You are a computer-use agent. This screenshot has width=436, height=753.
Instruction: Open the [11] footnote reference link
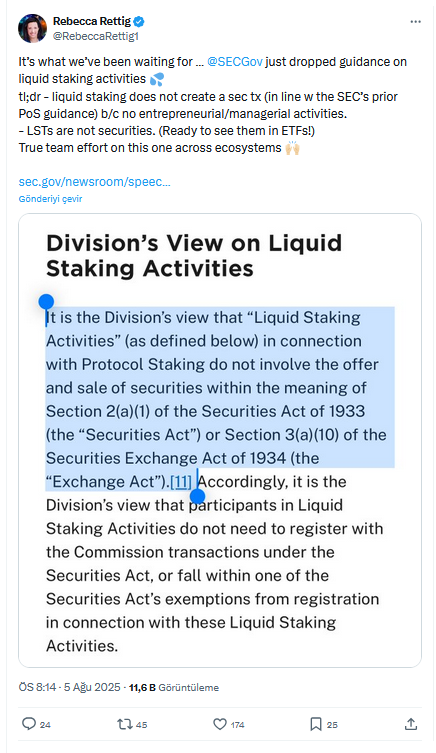pos(181,481)
